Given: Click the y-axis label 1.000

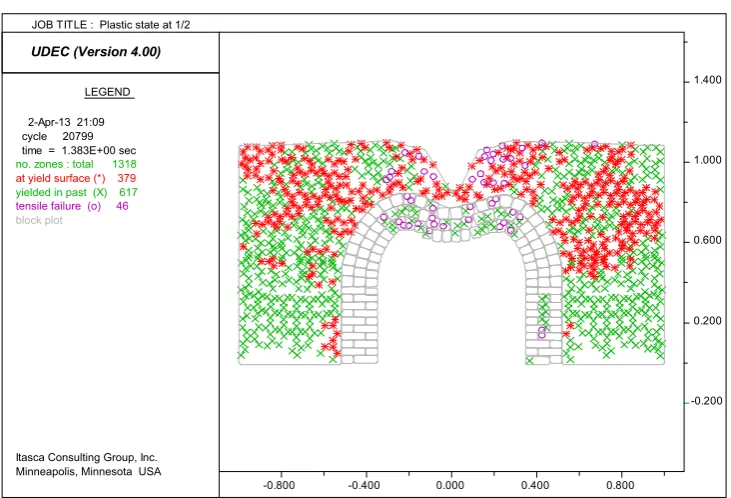Looking at the screenshot, I should click(x=708, y=160).
